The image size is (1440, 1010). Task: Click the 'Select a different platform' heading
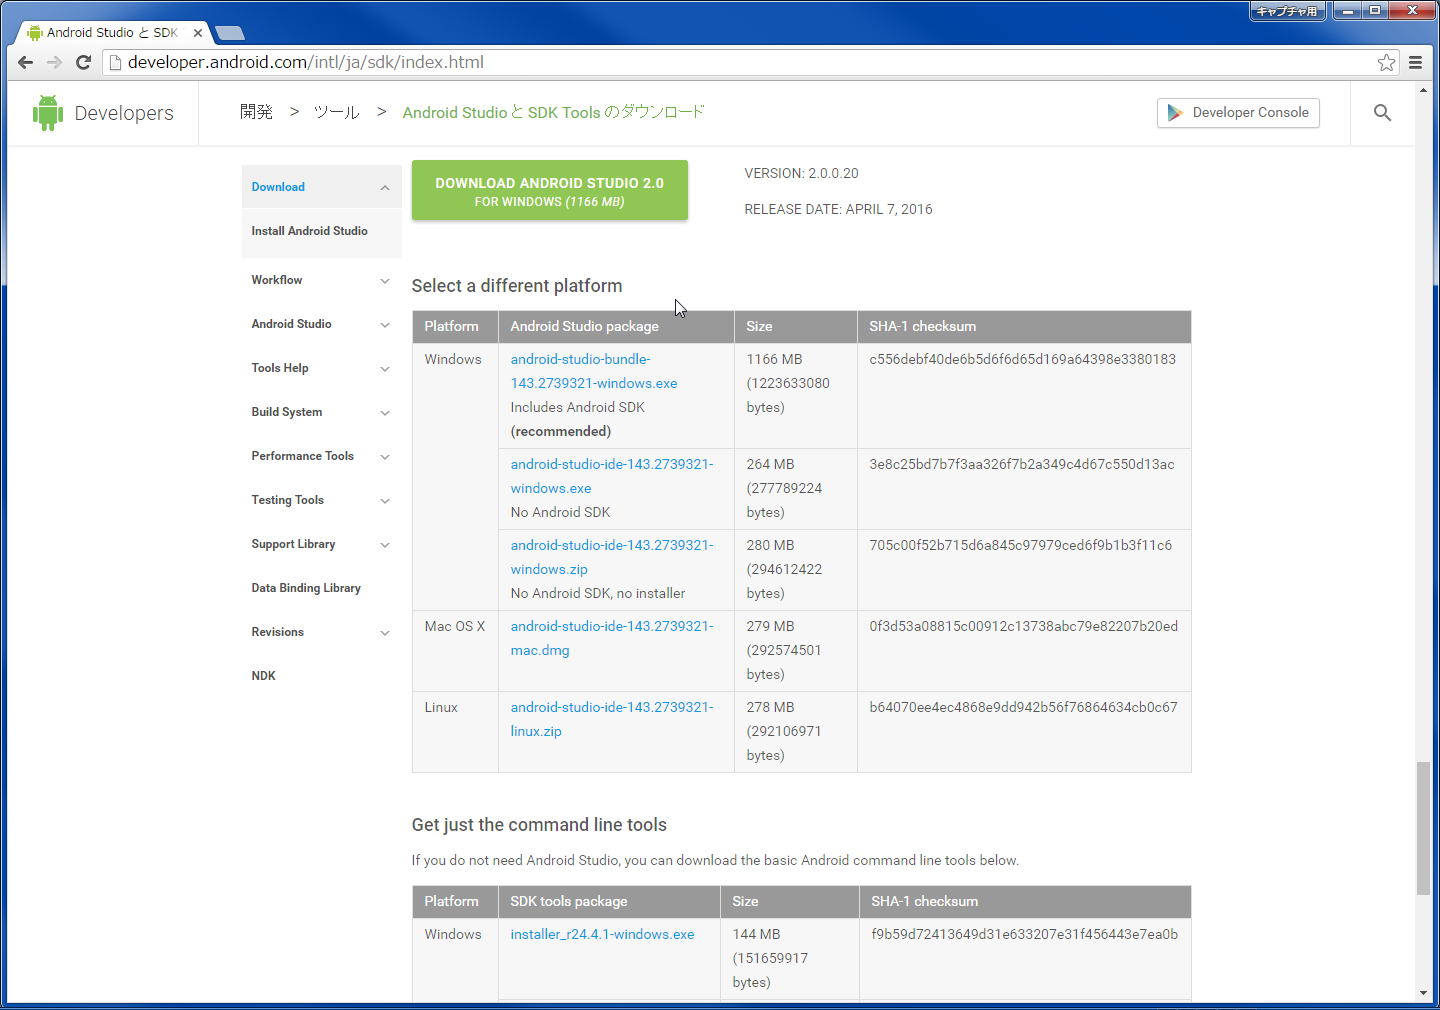tap(517, 286)
